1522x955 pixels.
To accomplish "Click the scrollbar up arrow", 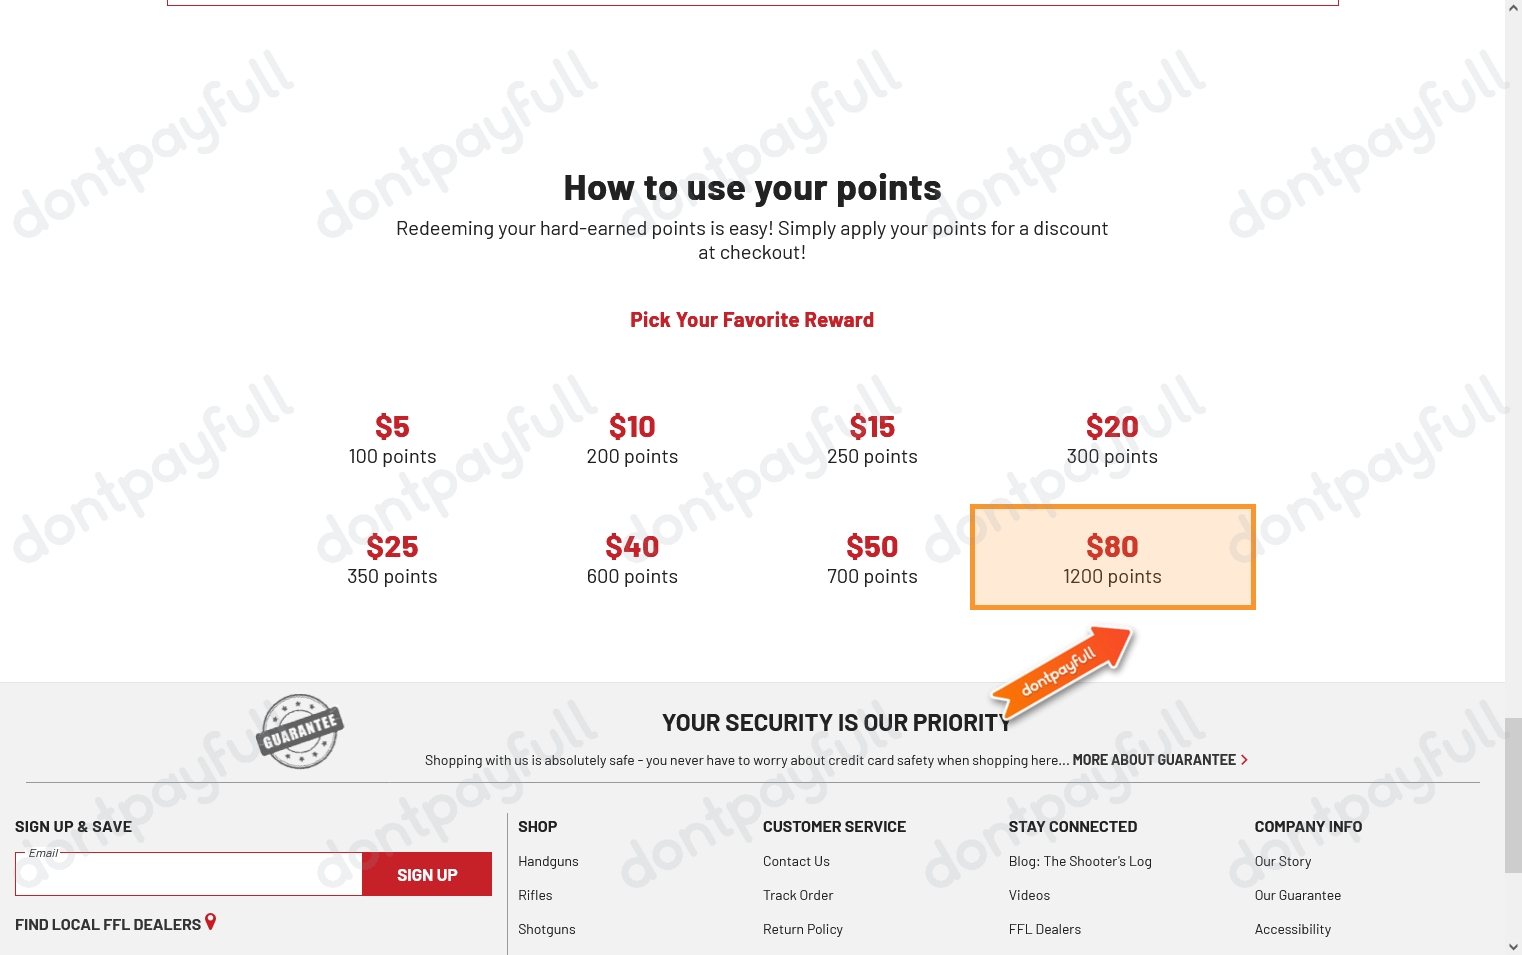I will 1513,8.
